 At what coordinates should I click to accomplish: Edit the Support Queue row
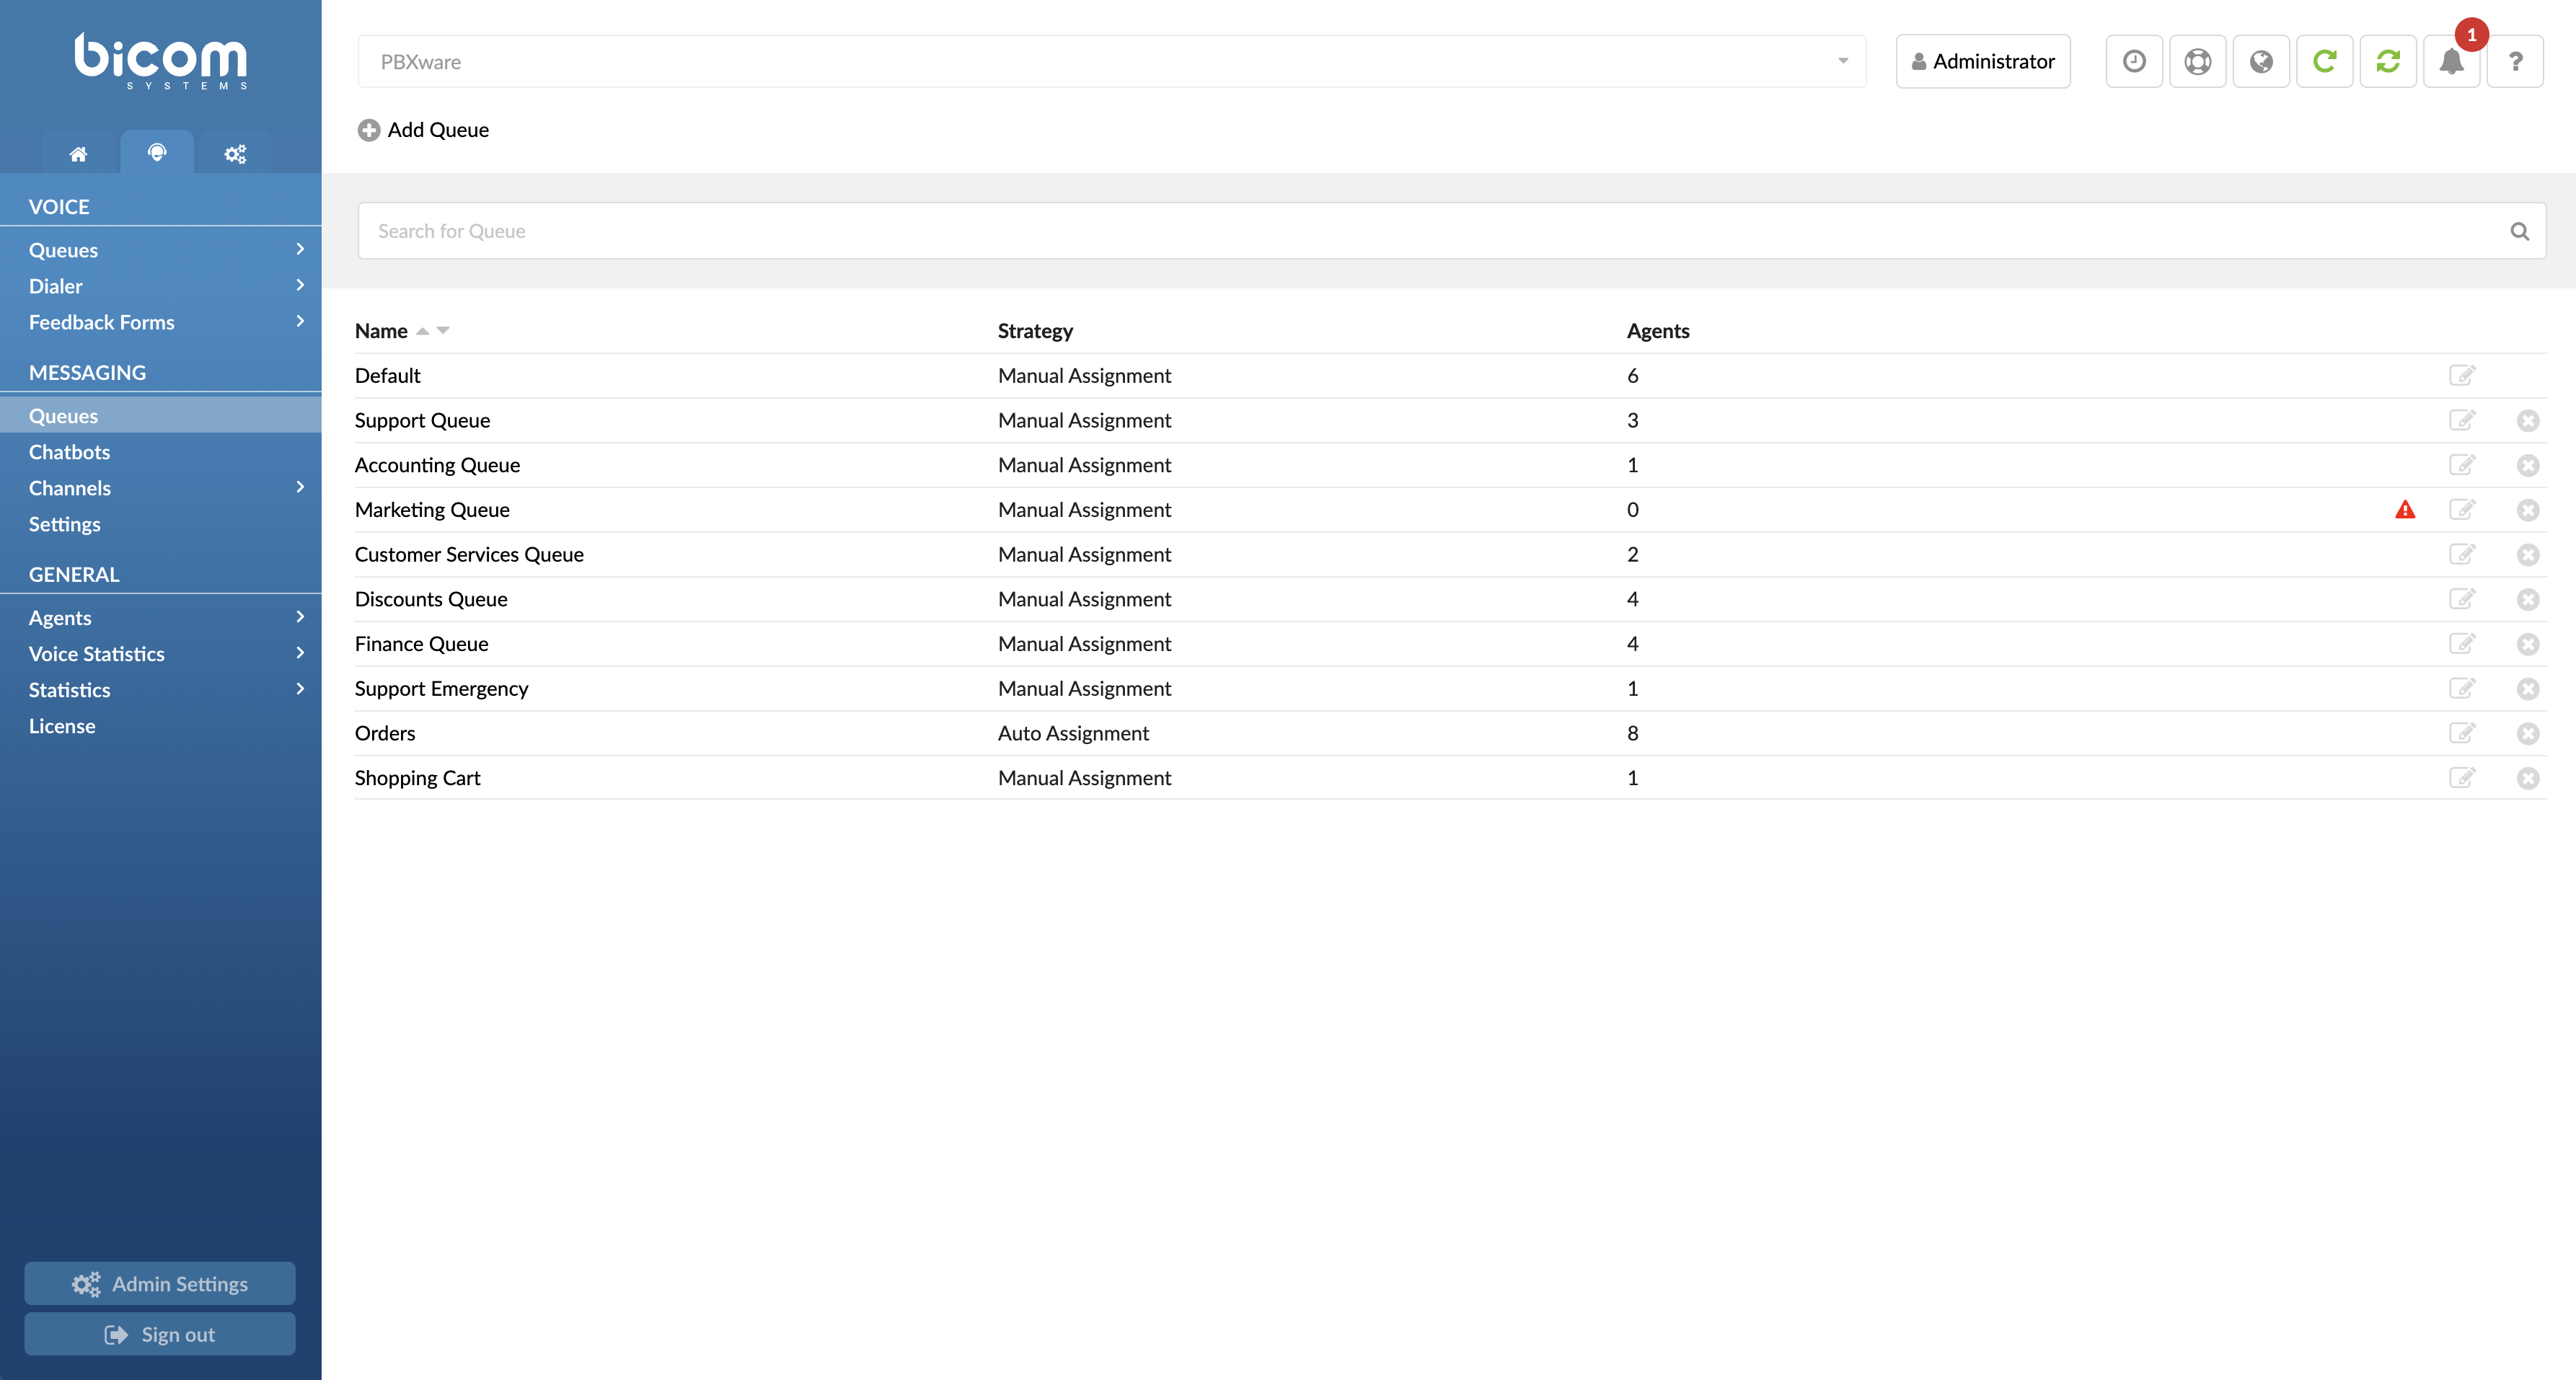click(2462, 420)
